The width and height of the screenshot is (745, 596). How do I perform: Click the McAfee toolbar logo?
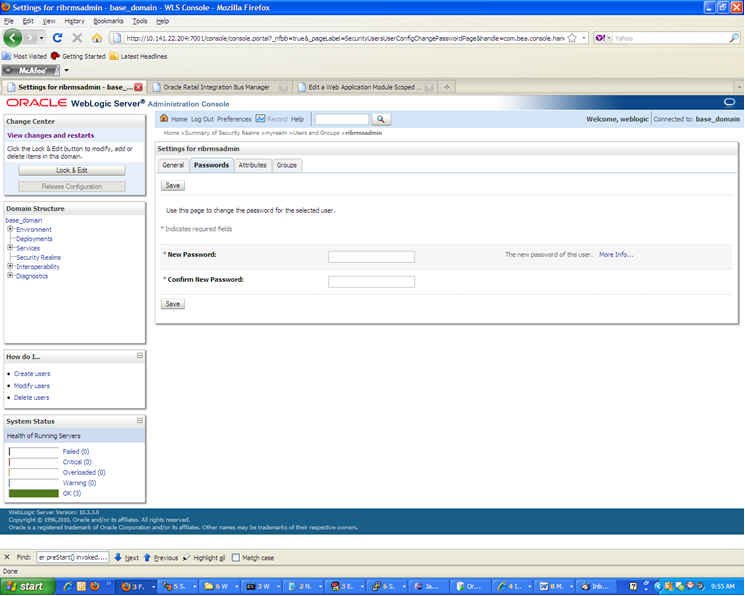(31, 70)
